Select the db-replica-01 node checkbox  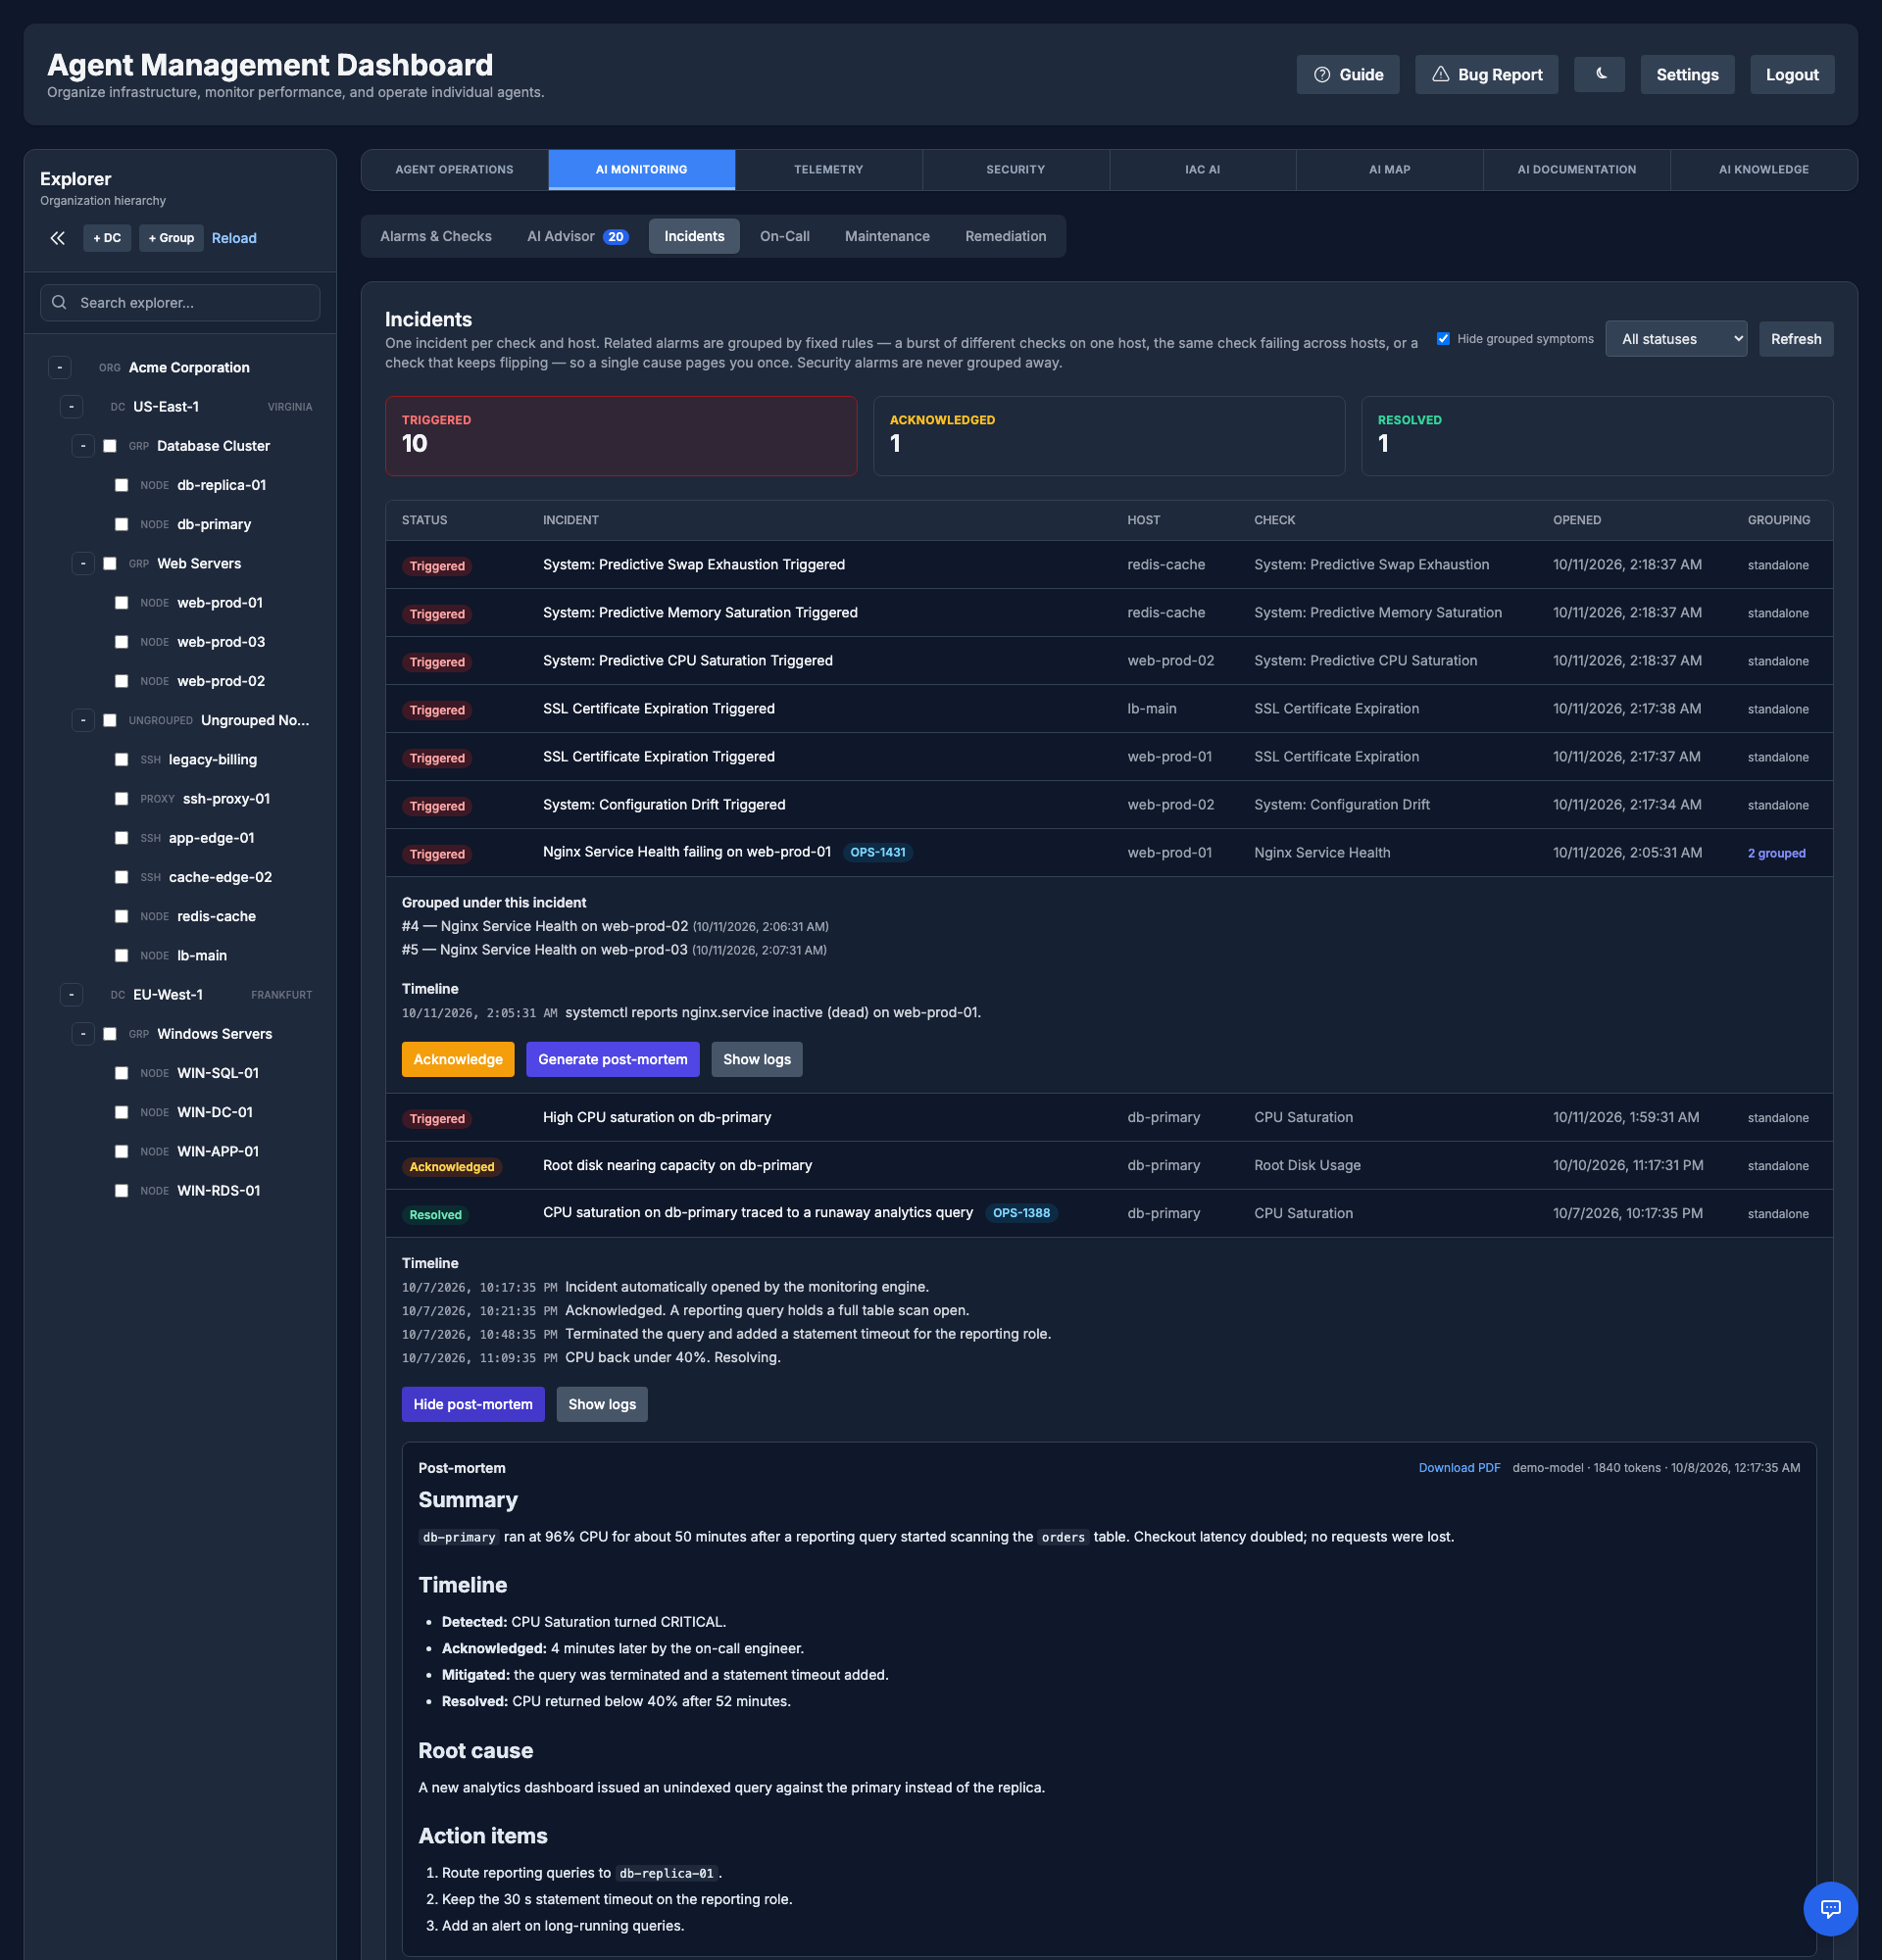pos(121,485)
